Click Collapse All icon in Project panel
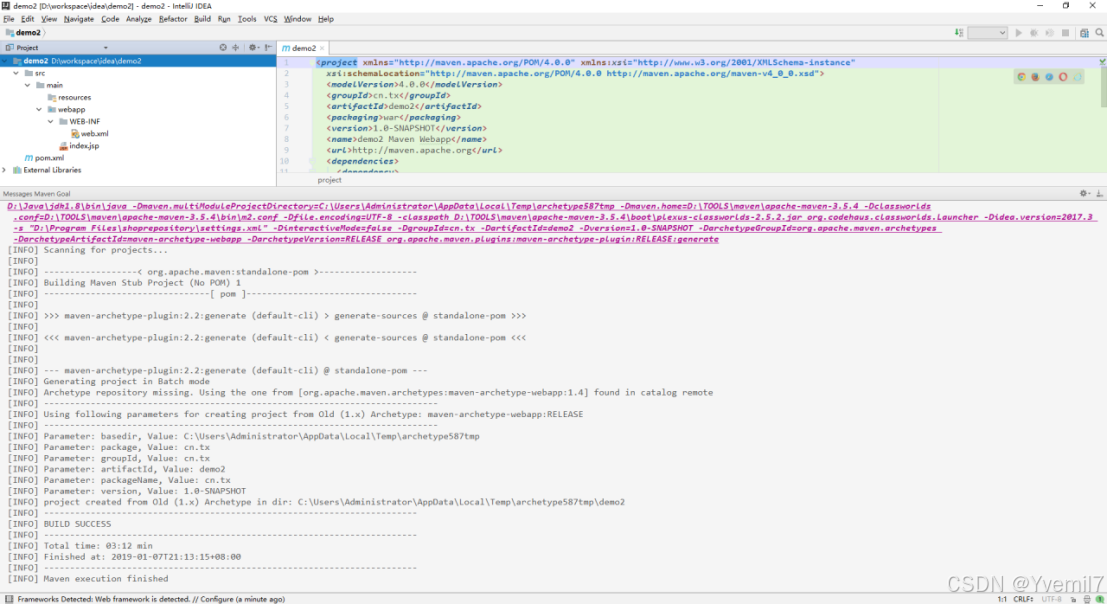The image size is (1108, 604). click(x=235, y=47)
